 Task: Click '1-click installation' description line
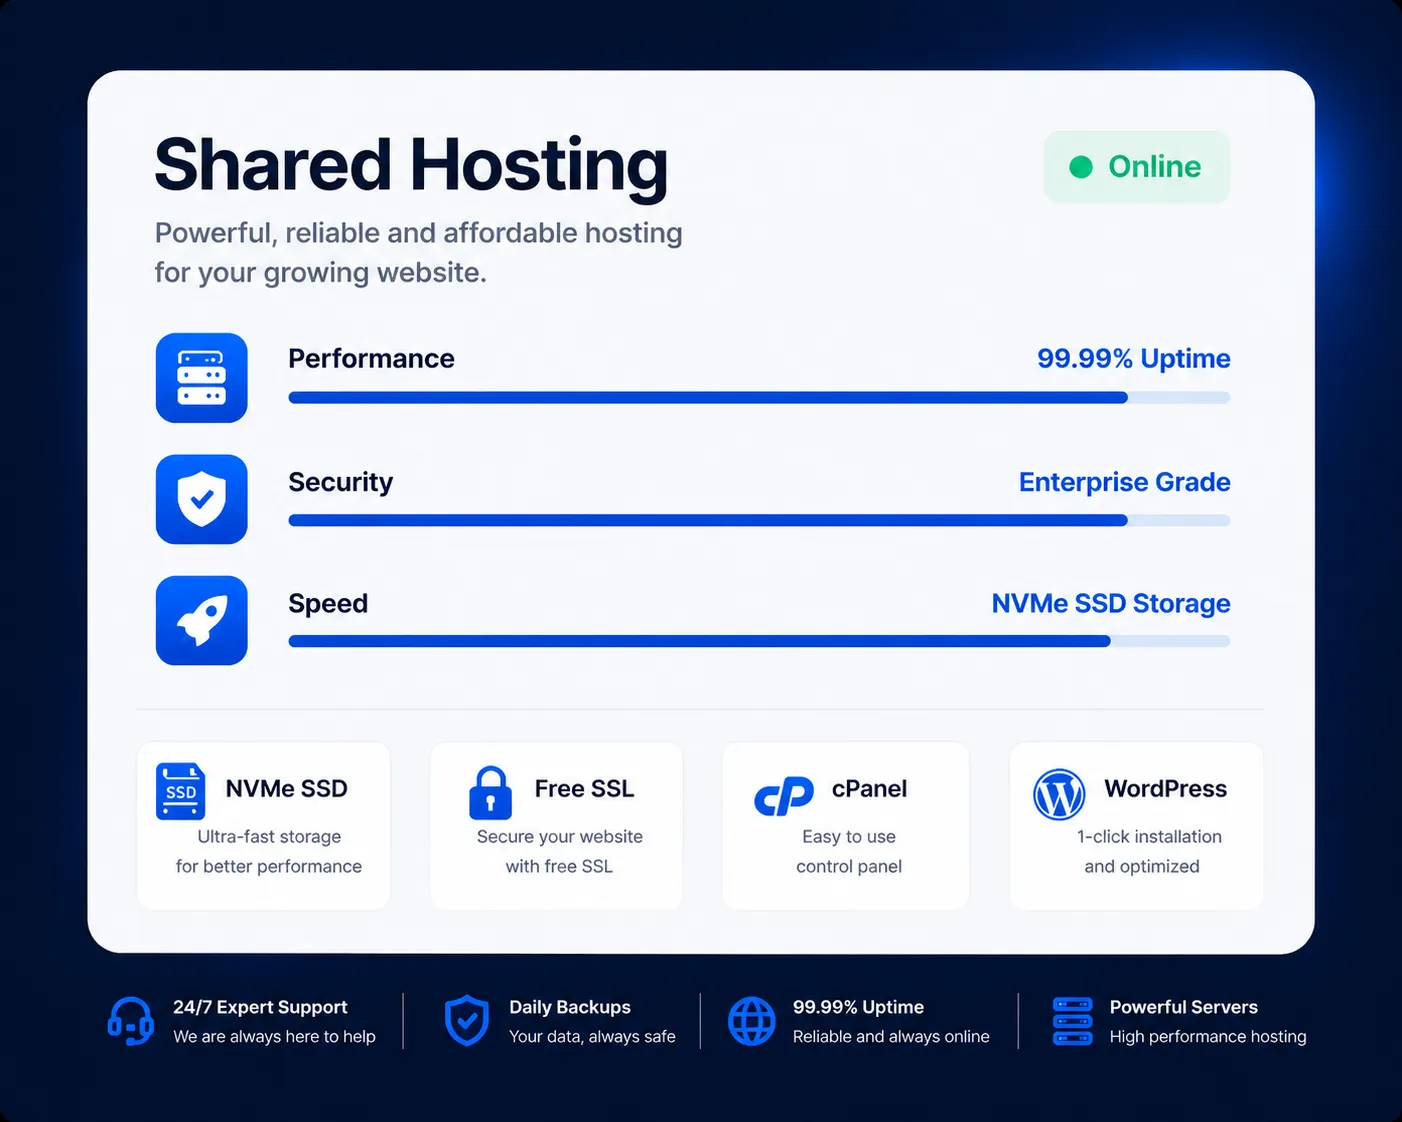(1149, 837)
